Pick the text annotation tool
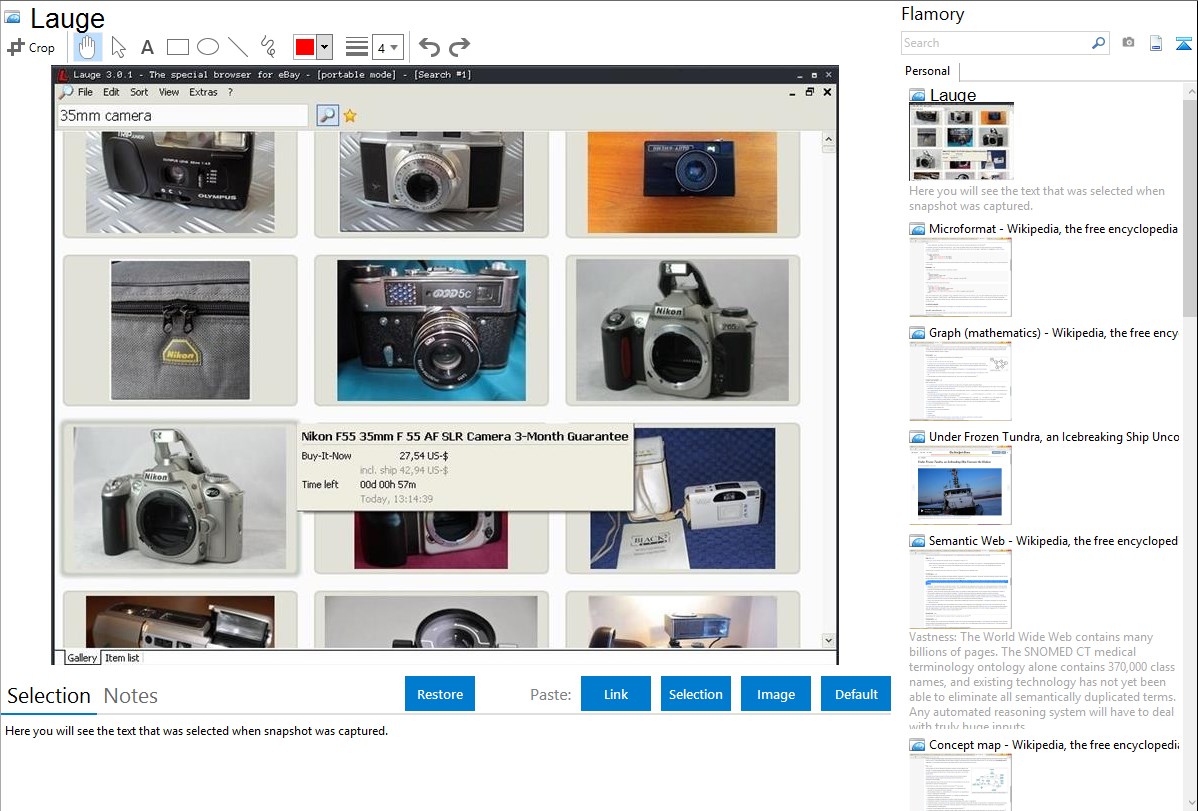Viewport: 1198px width, 811px height. click(x=147, y=47)
